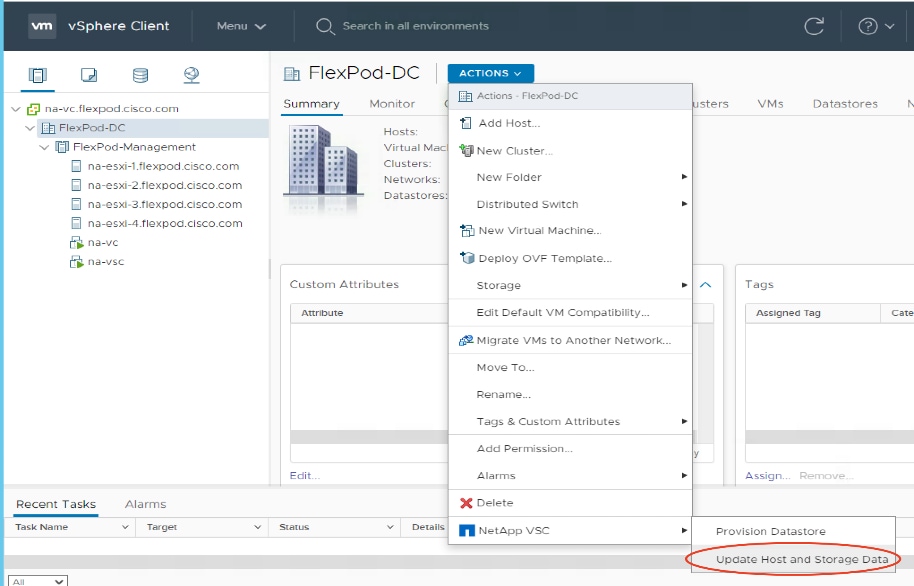Switch to the bottom Alarms tab
The height and width of the screenshot is (586, 914).
pyautogui.click(x=145, y=504)
